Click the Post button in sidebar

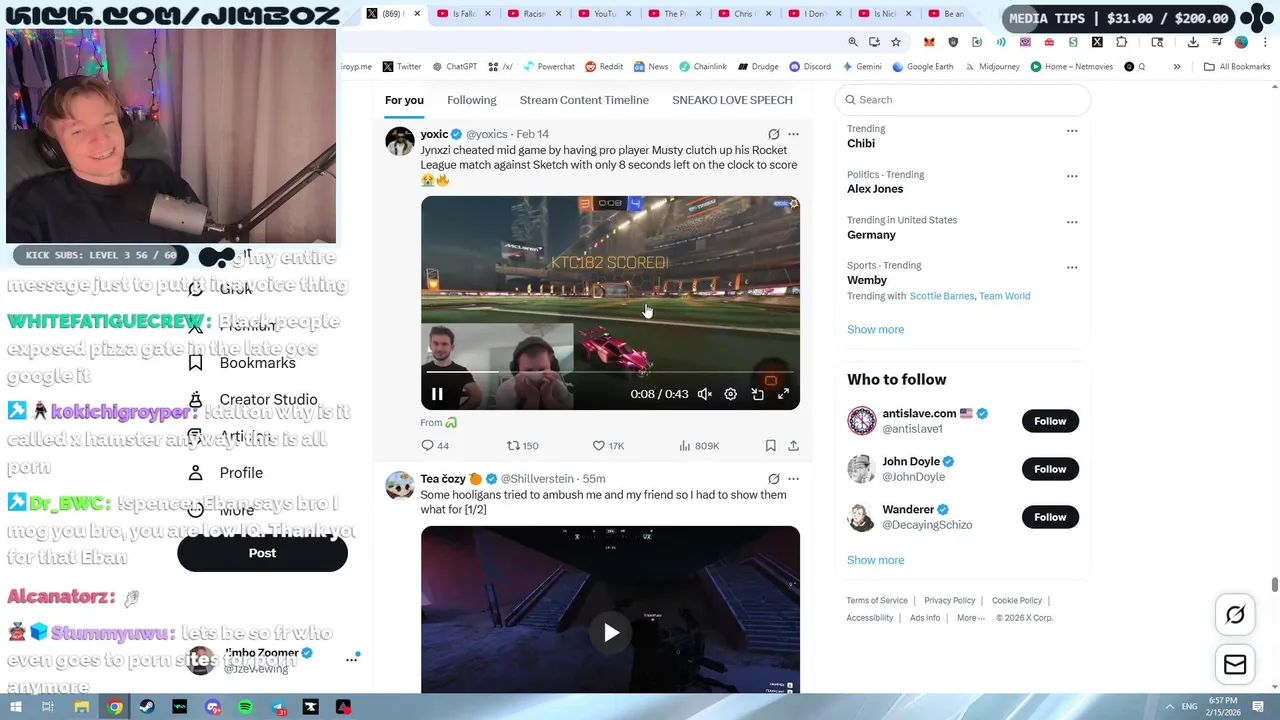coord(262,553)
